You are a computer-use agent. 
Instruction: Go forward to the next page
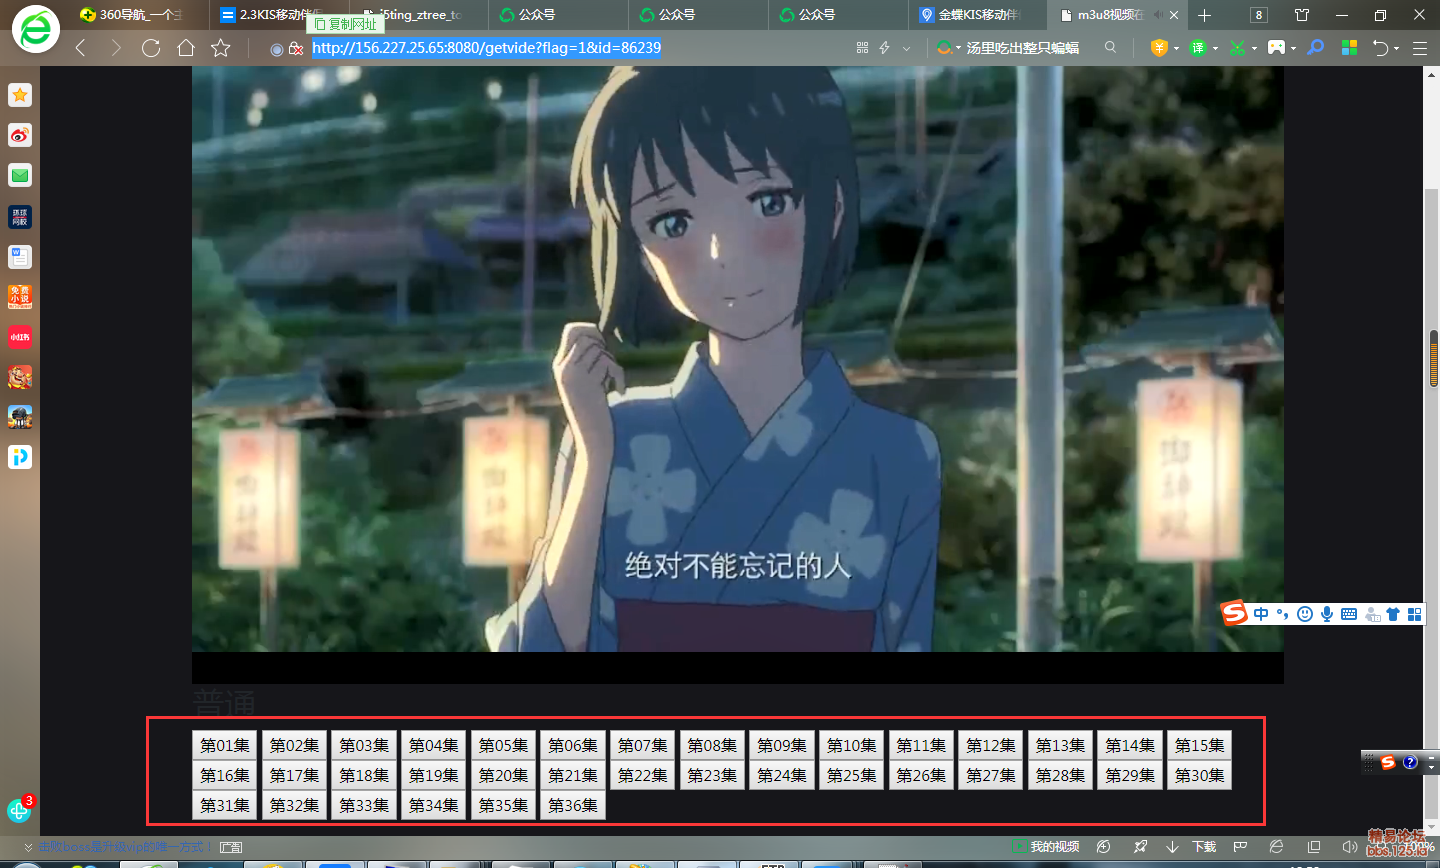pos(116,48)
